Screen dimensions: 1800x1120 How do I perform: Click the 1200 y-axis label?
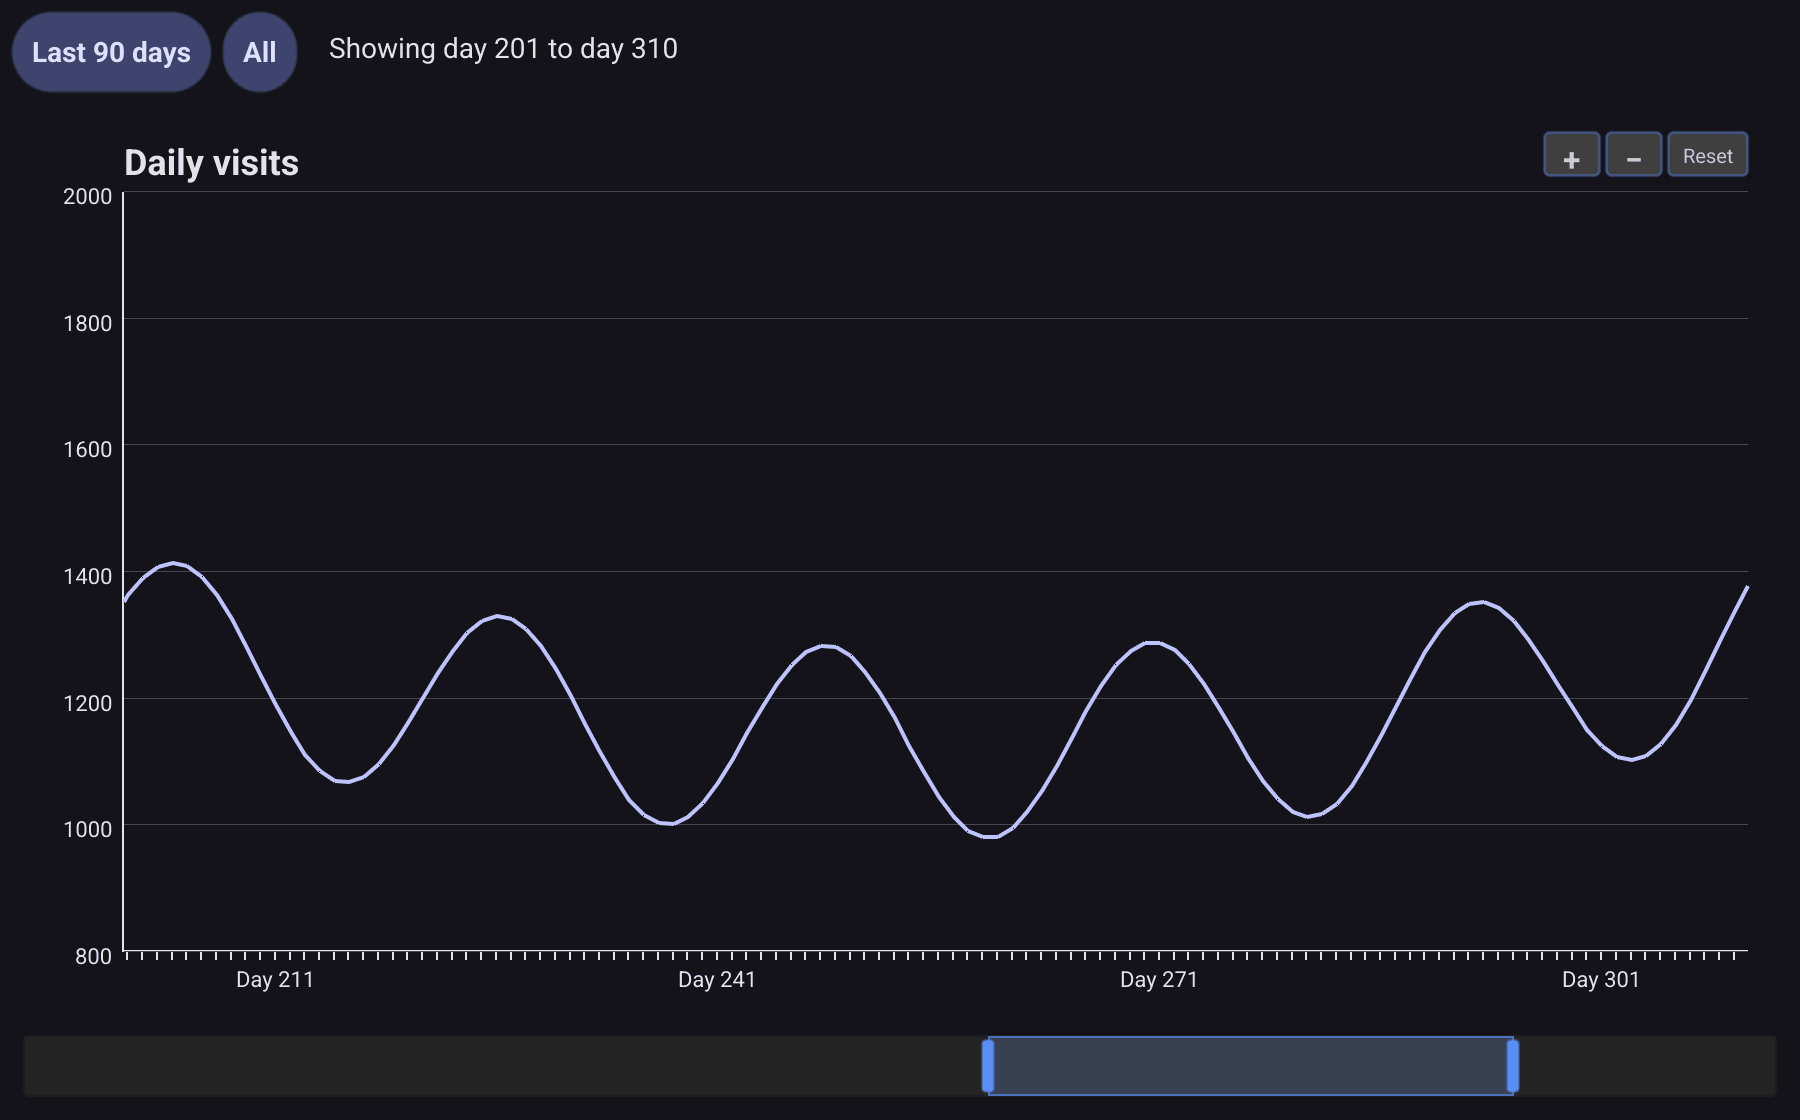click(88, 703)
